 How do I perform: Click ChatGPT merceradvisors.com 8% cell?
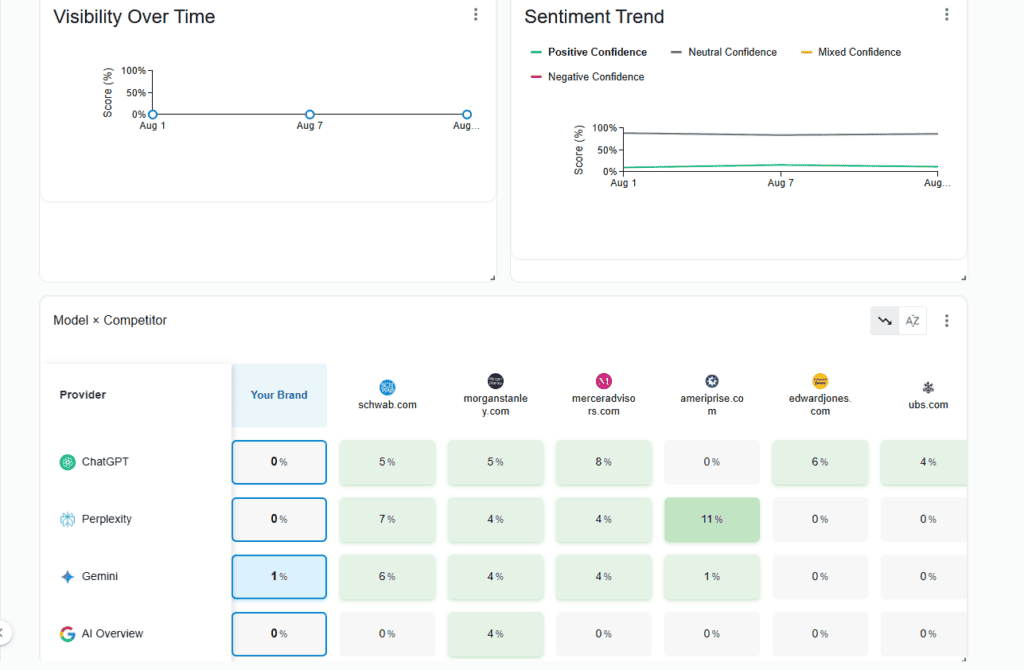pos(603,462)
